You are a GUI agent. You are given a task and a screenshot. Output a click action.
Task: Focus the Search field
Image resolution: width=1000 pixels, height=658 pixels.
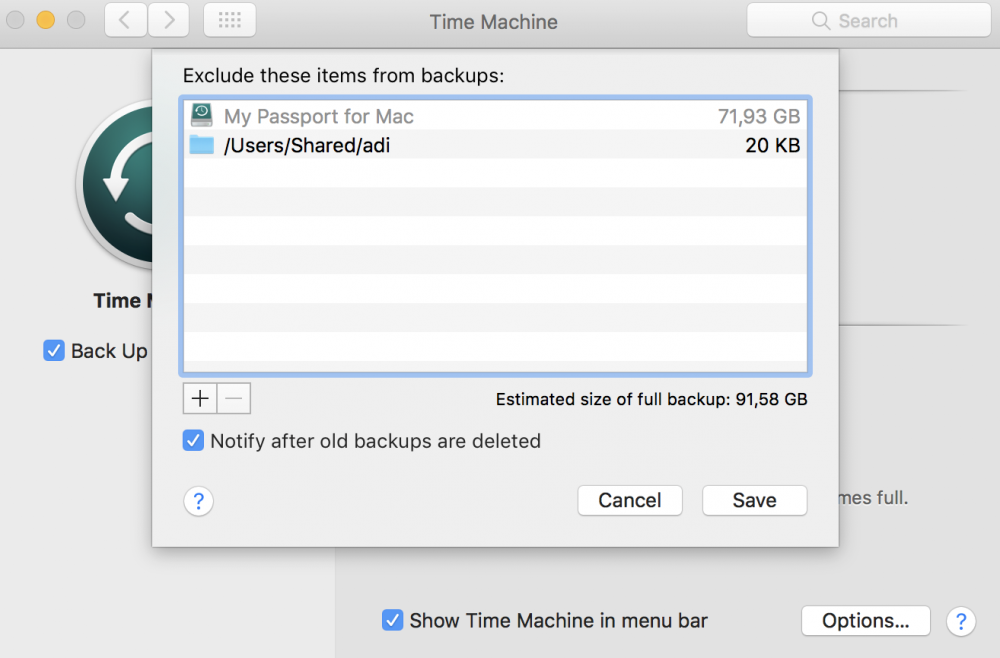click(869, 20)
